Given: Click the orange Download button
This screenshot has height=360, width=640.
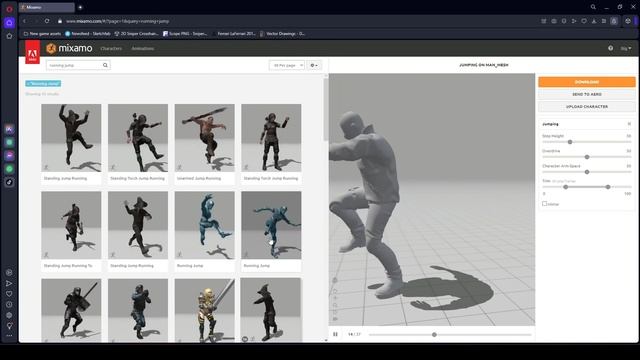Looking at the screenshot, I should [x=587, y=82].
